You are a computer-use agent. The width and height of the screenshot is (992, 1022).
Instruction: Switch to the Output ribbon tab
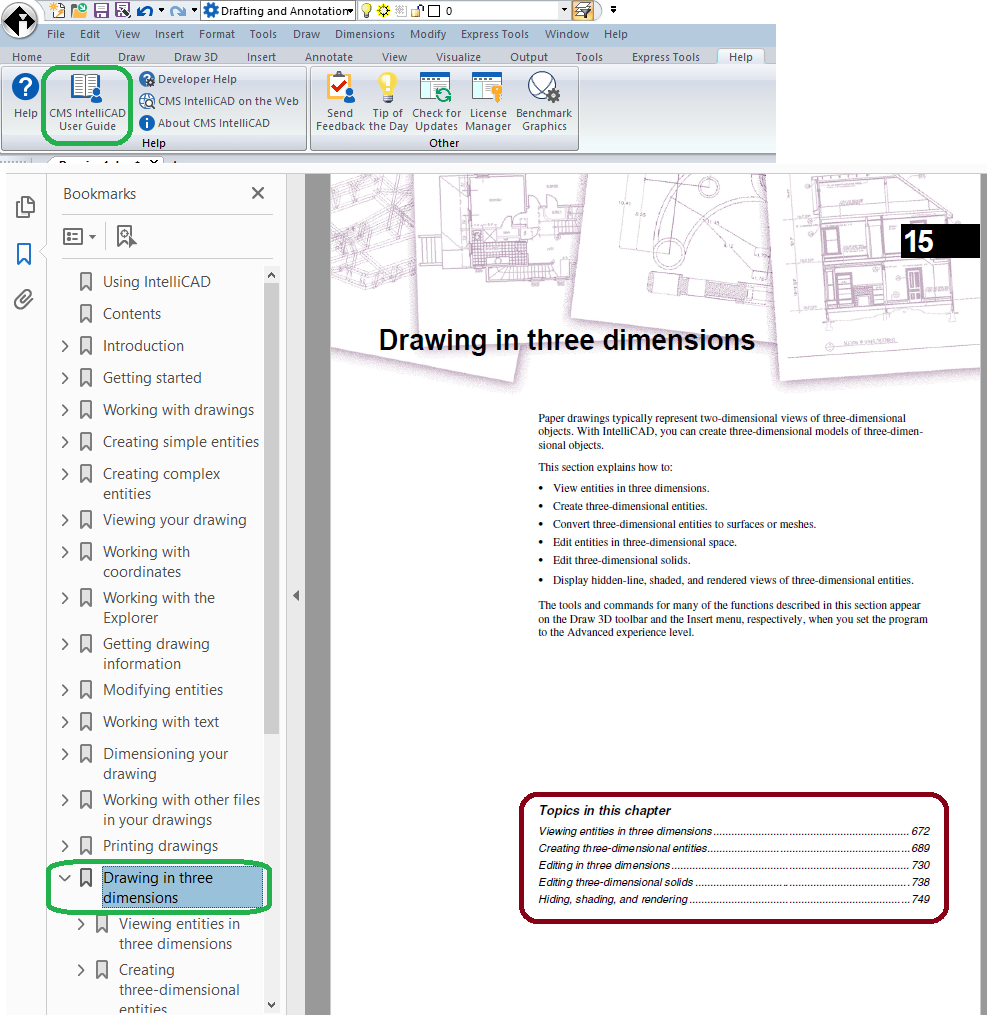click(x=529, y=57)
